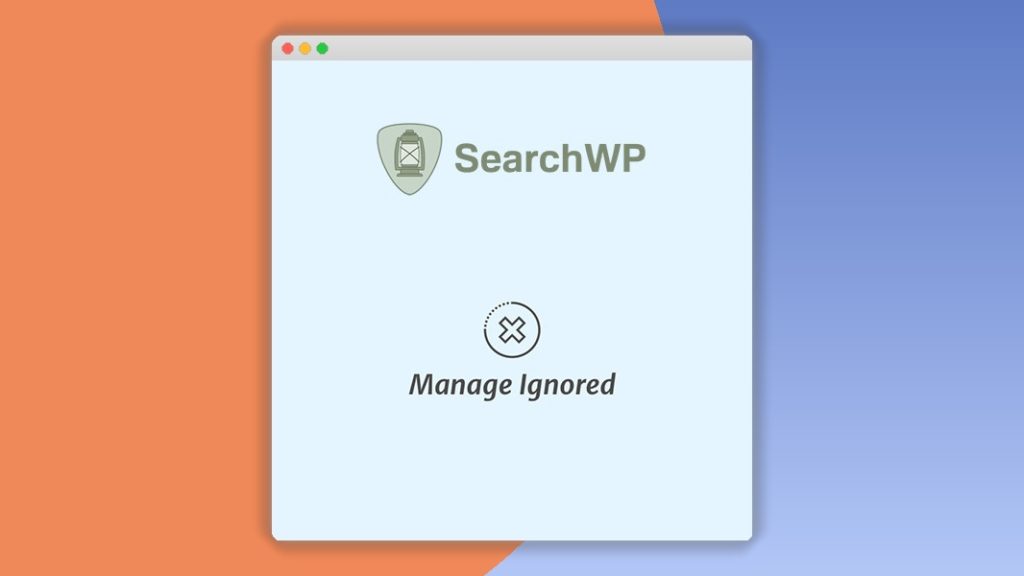The height and width of the screenshot is (576, 1024).
Task: Close the window with the red dot
Action: click(287, 48)
